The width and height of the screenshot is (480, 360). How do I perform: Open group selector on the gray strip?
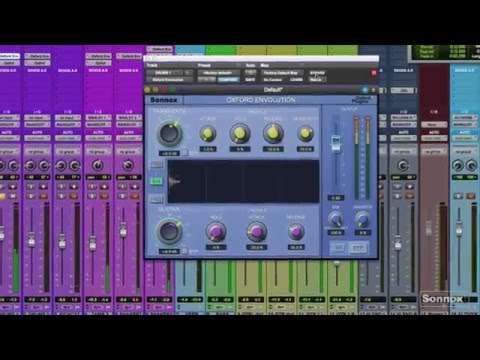tap(403, 152)
